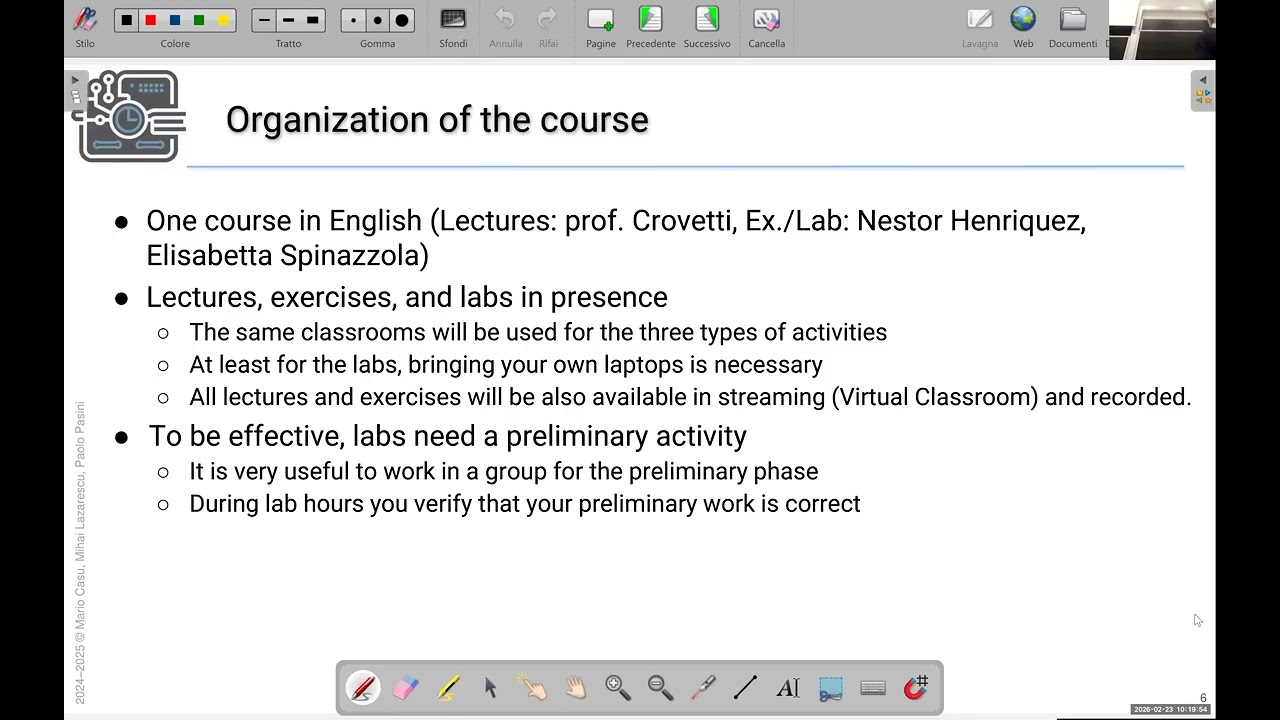Switch to Web mode
This screenshot has height=720, width=1280.
(1023, 27)
